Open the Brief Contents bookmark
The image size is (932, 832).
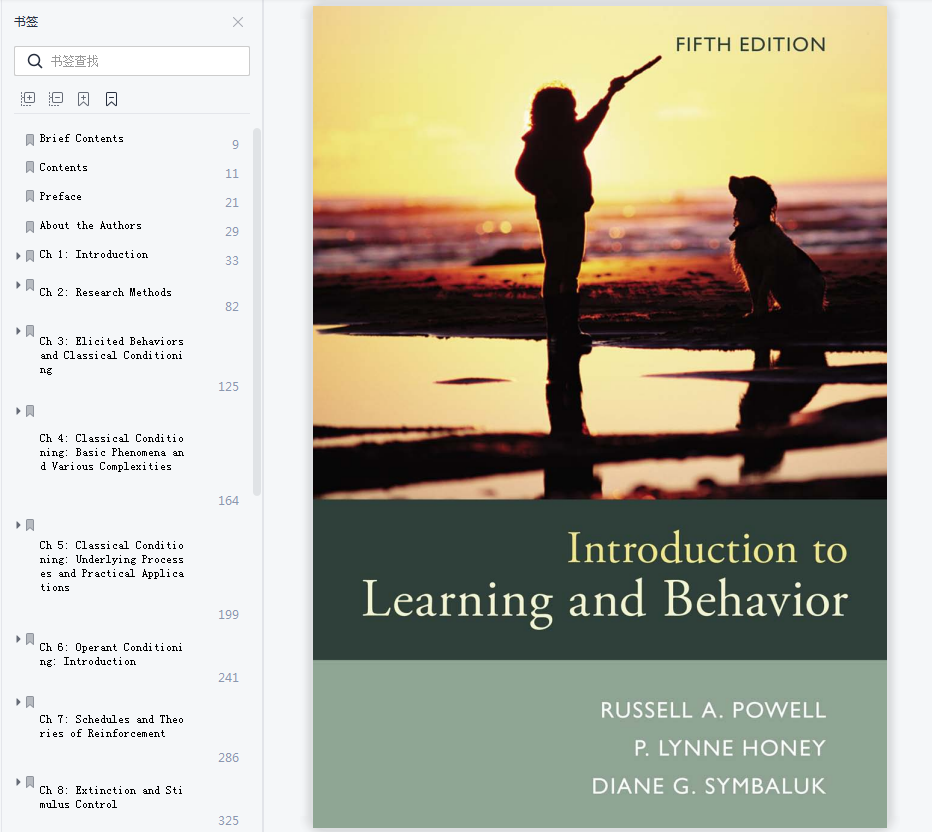click(81, 138)
